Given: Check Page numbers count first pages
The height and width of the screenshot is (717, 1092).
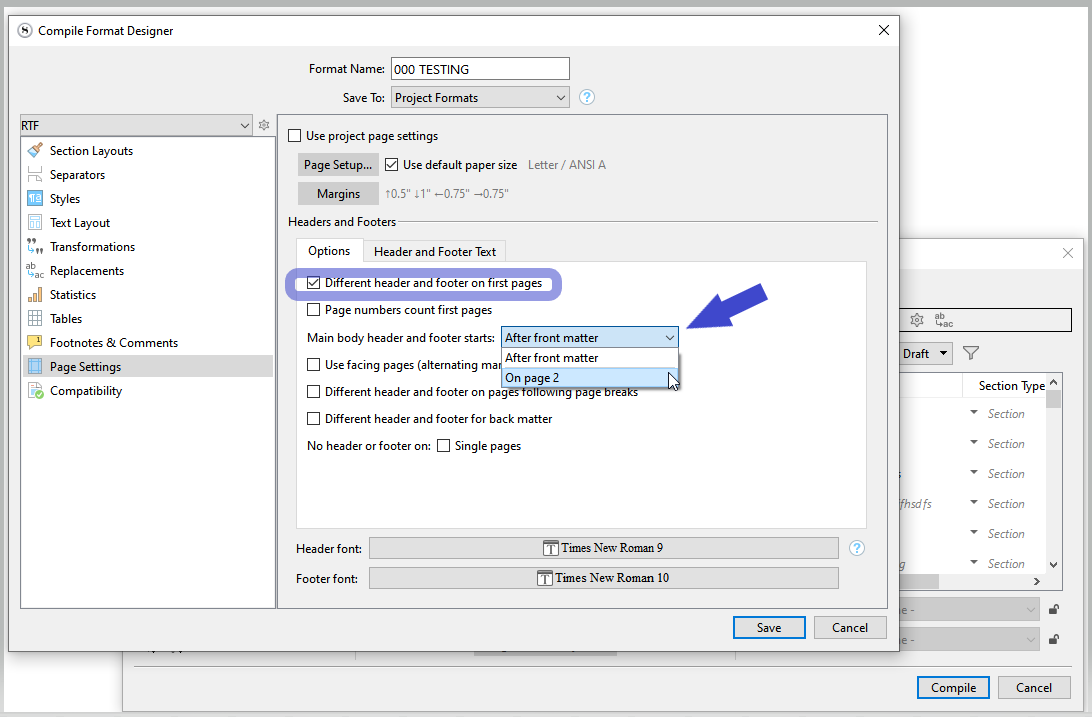Looking at the screenshot, I should click(x=313, y=310).
